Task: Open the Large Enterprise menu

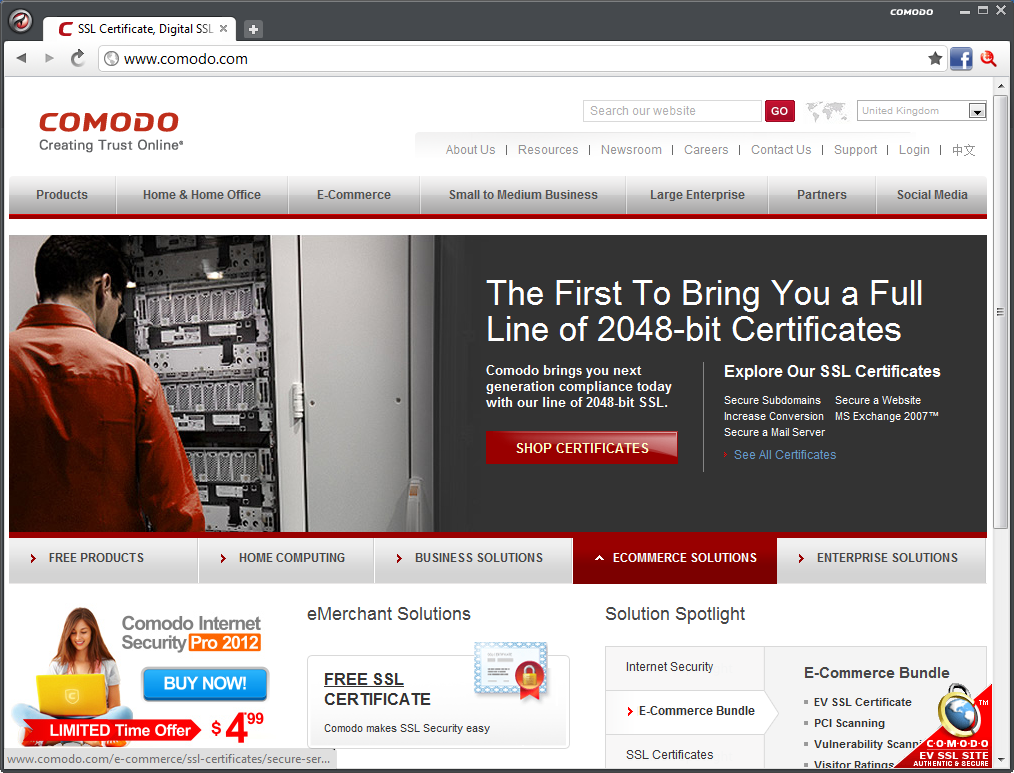Action: coord(697,195)
